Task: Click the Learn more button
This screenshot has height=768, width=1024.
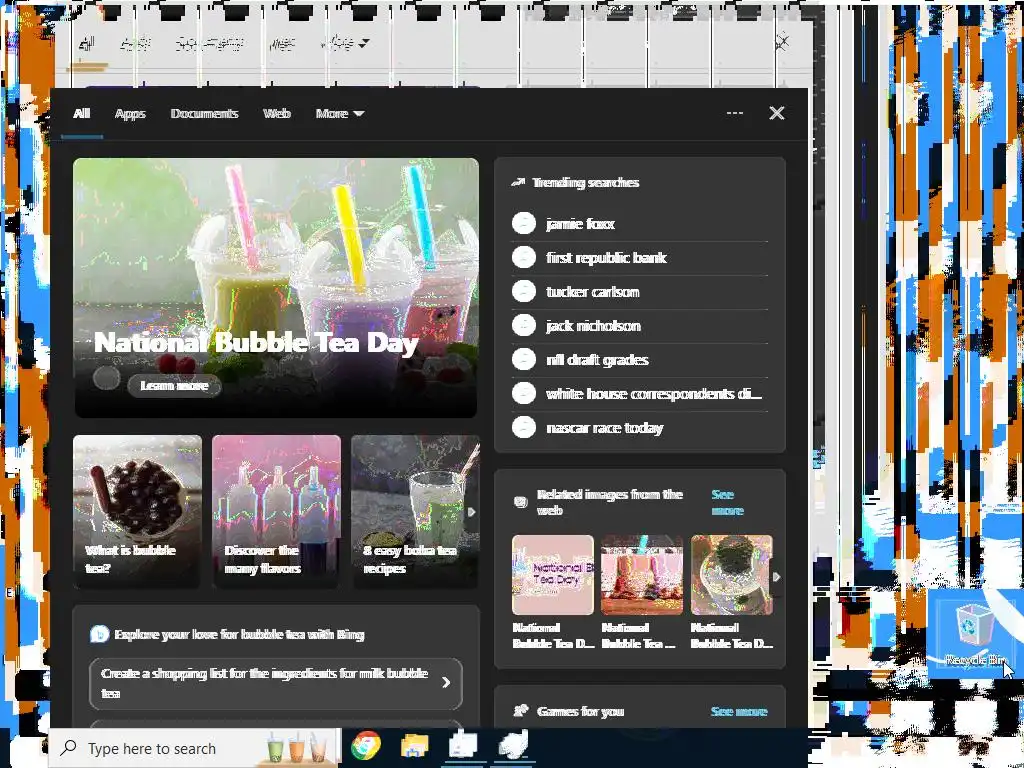Action: coord(174,386)
